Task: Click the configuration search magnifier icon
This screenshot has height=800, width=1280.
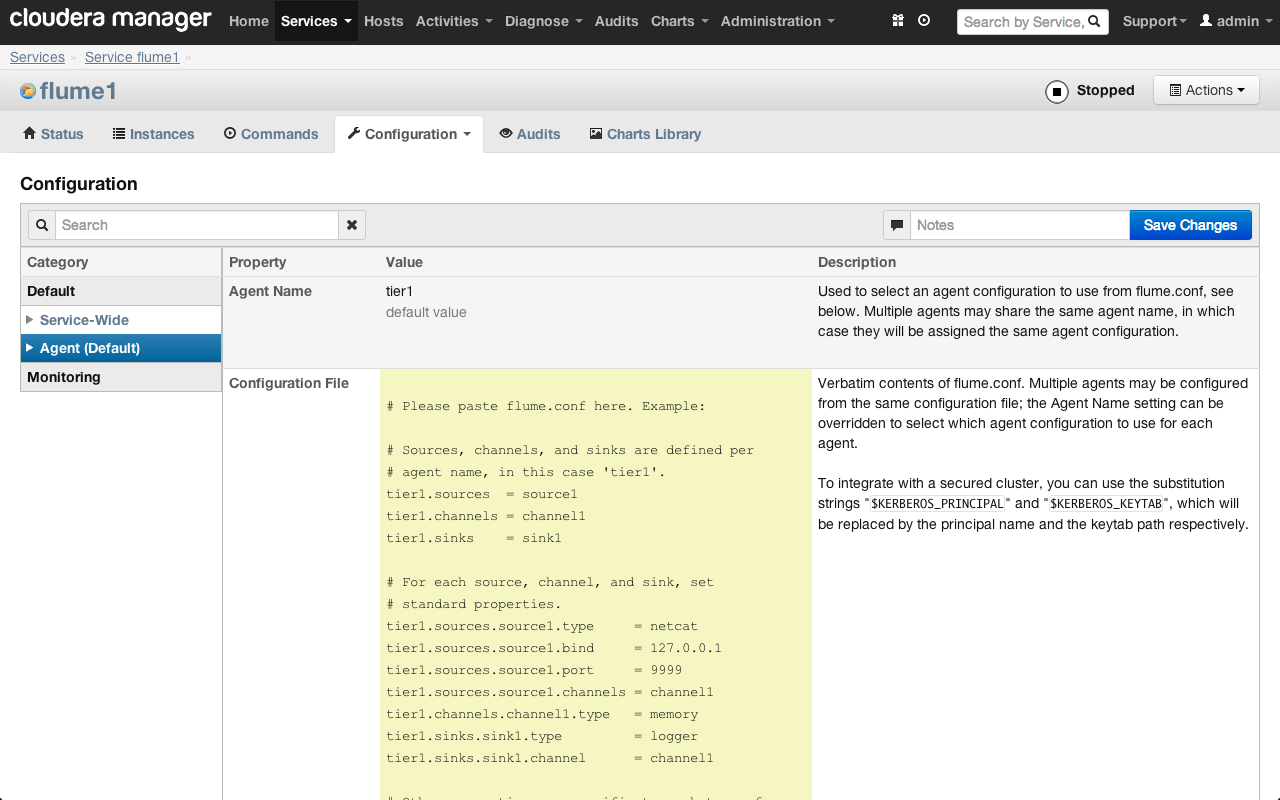Action: [x=42, y=225]
